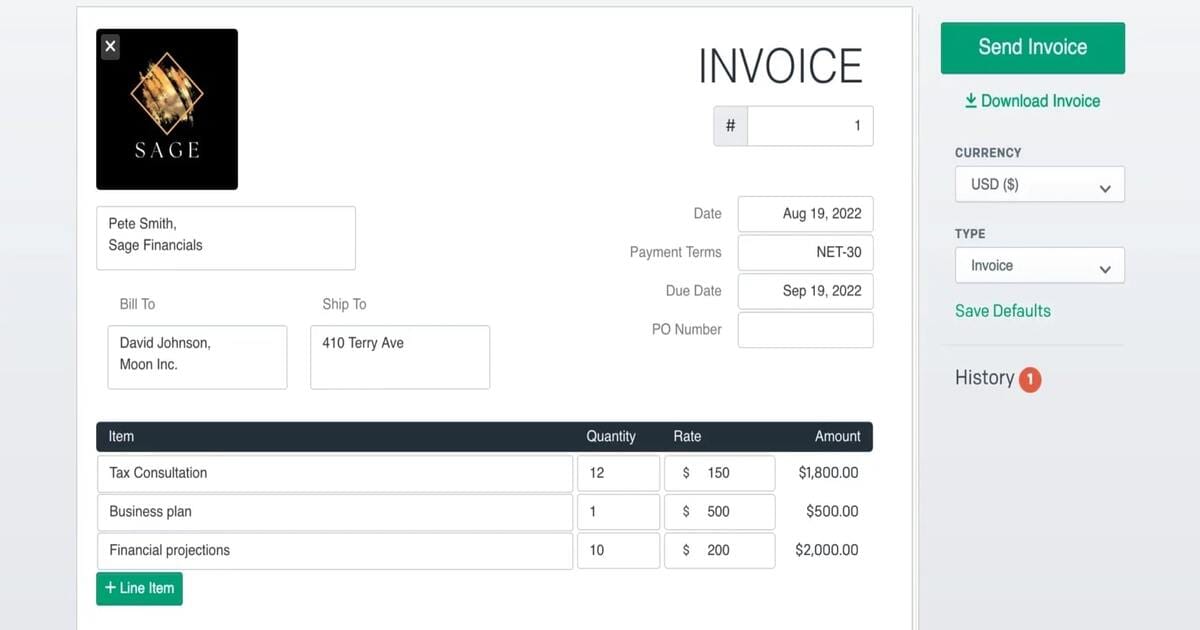Remove the SAGE logo with the X icon

pyautogui.click(x=110, y=46)
